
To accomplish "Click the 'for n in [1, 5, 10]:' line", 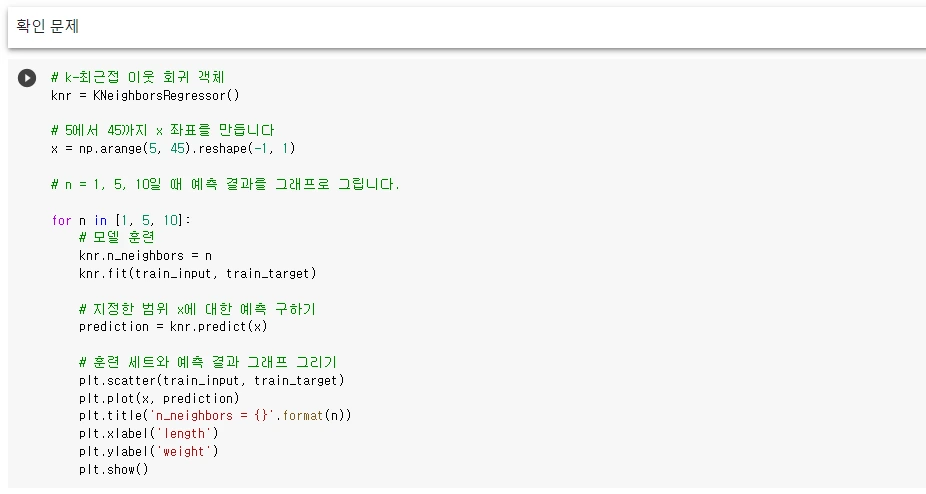I will 121,220.
